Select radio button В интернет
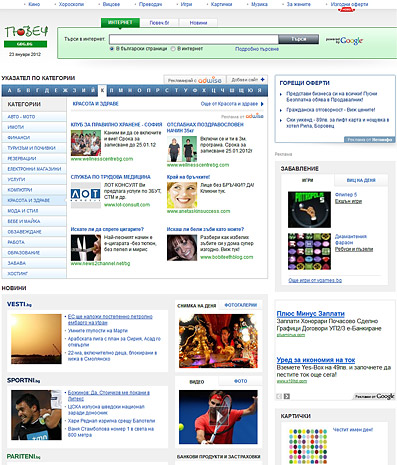The image size is (397, 465). [173, 49]
